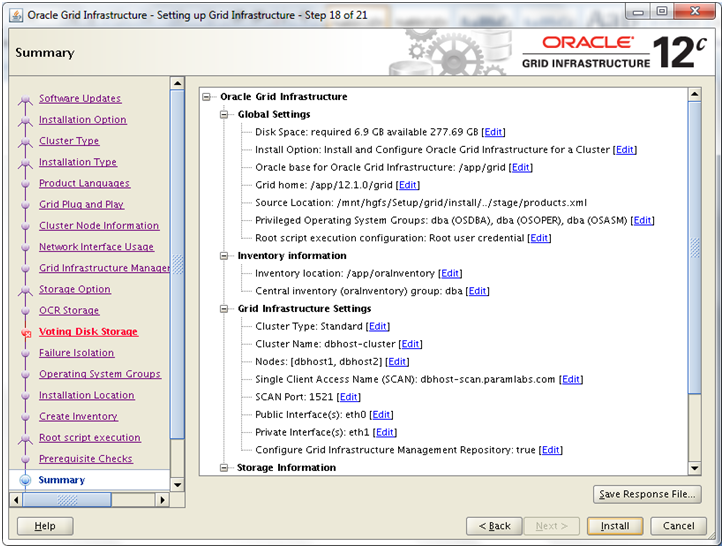Edit Root script execution configuration

(539, 238)
